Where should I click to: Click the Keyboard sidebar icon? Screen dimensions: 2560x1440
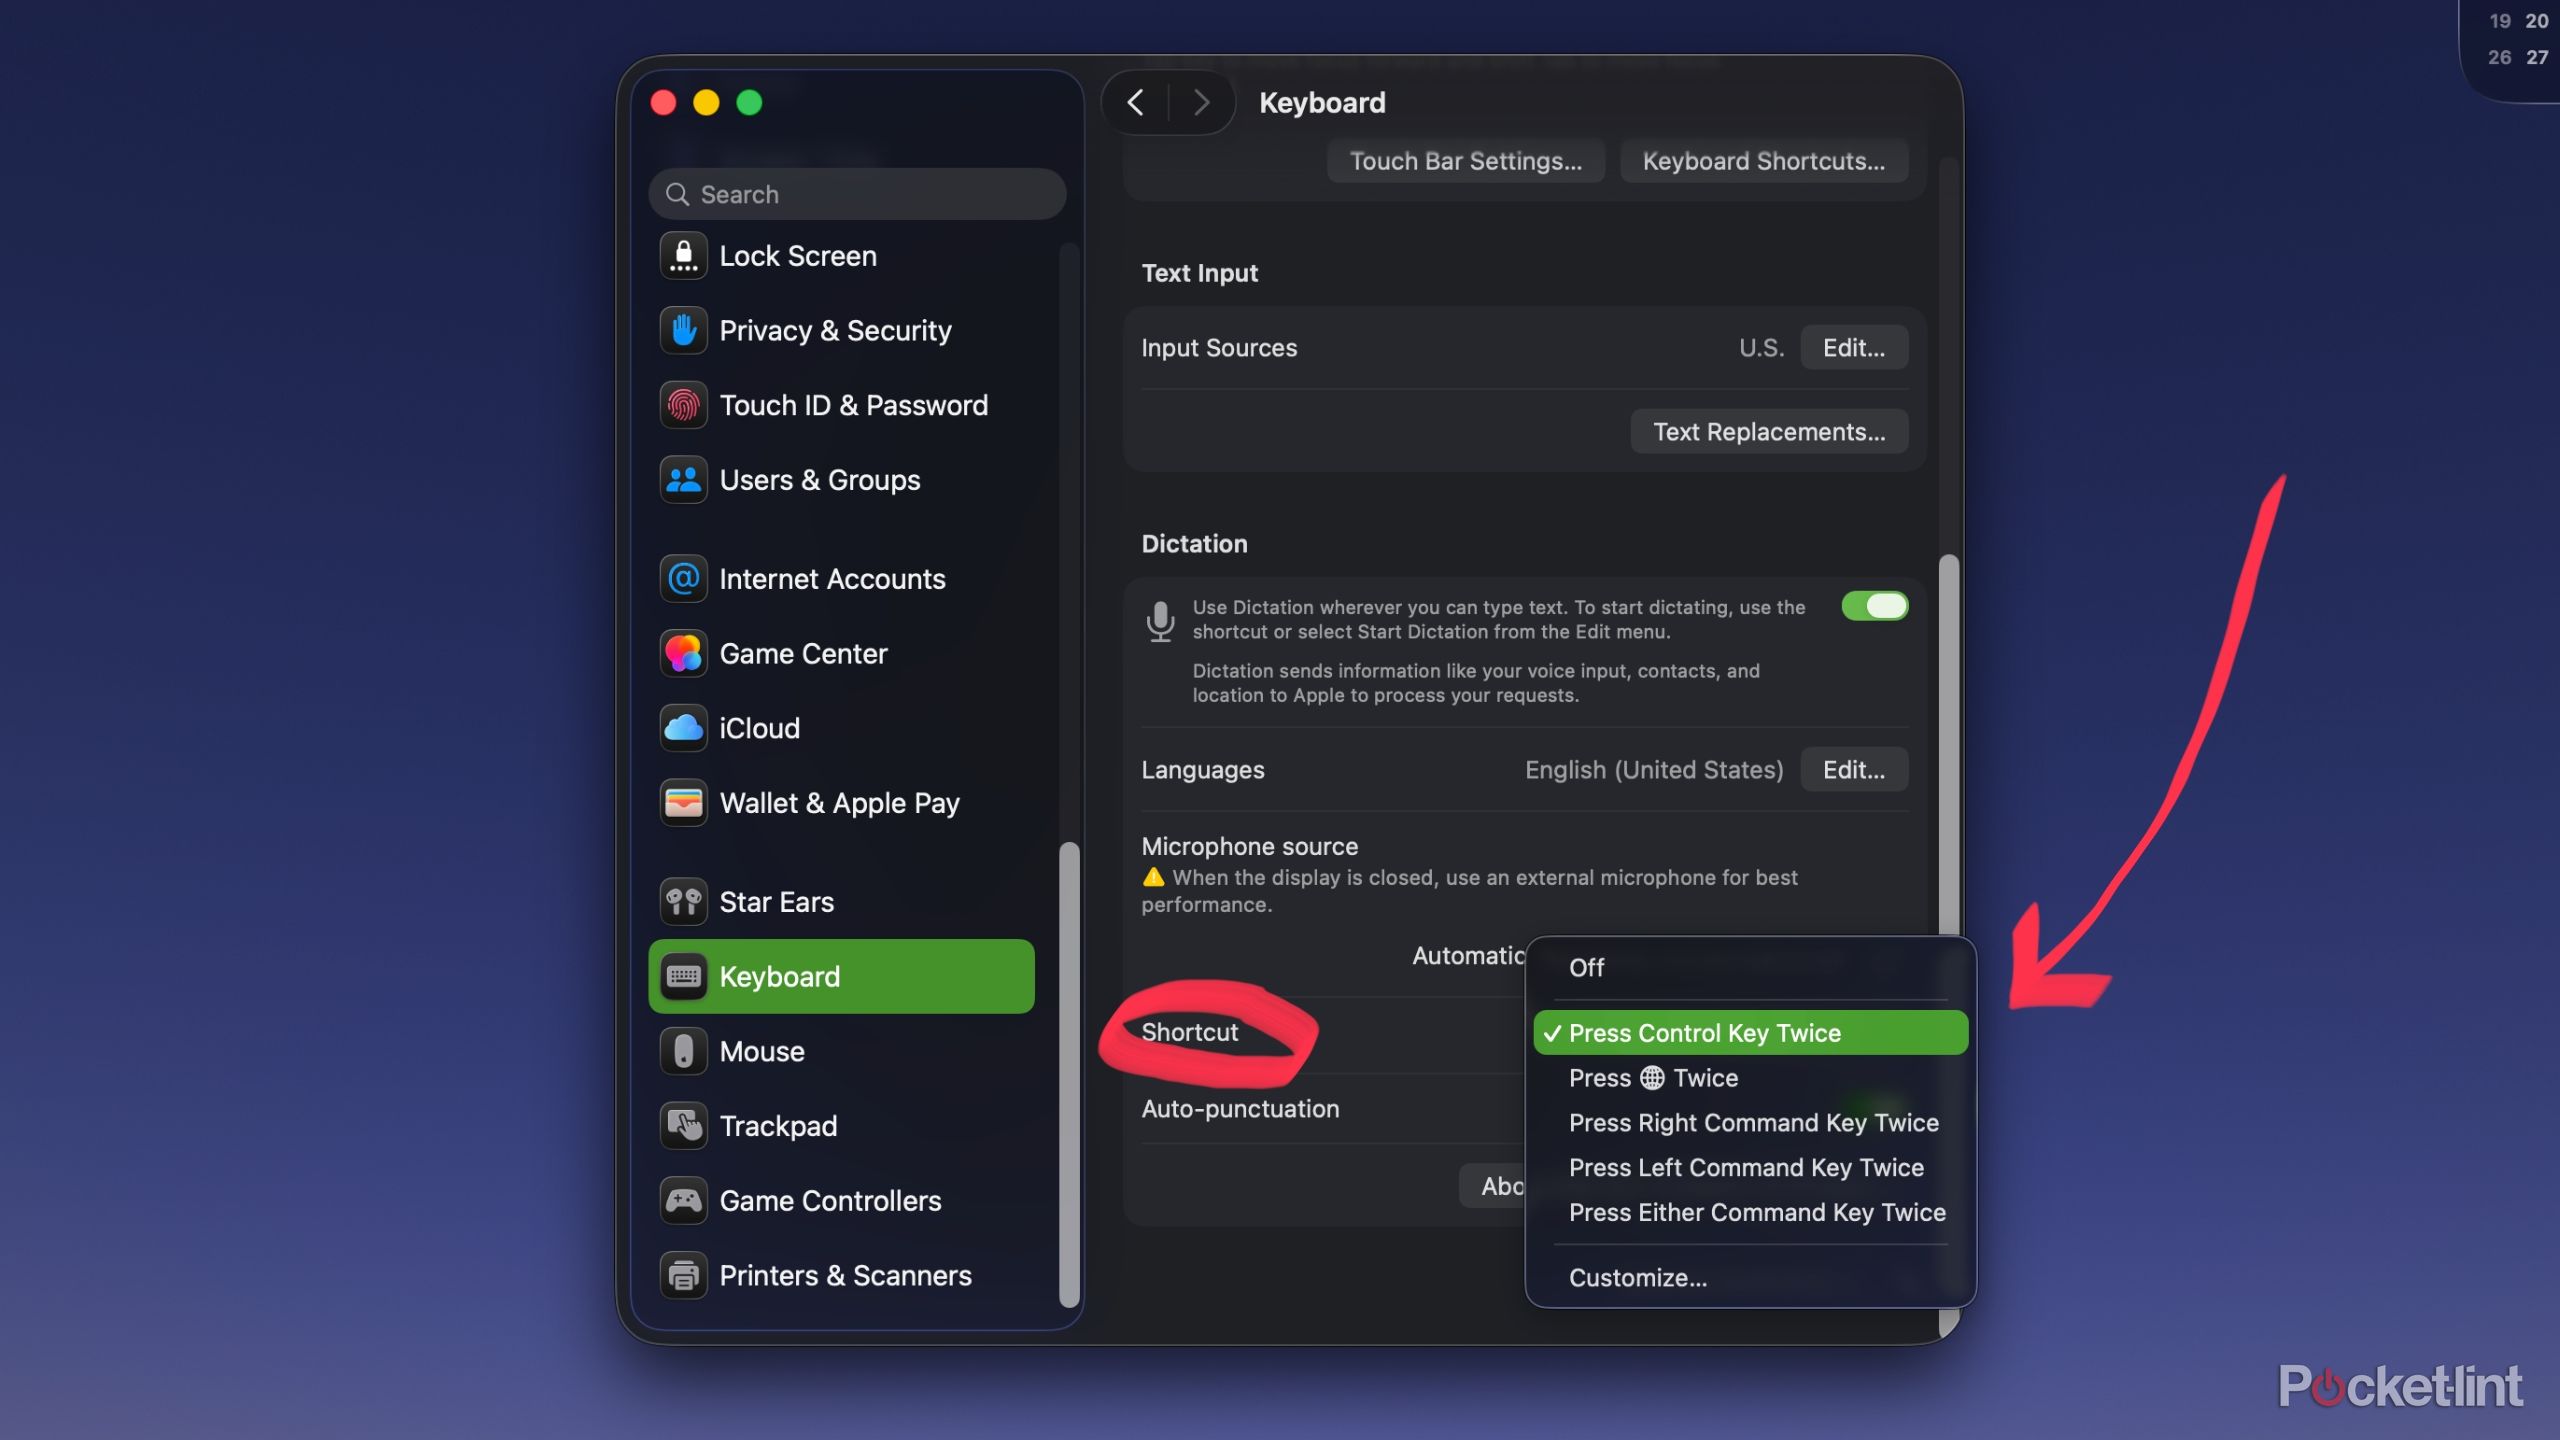point(684,977)
